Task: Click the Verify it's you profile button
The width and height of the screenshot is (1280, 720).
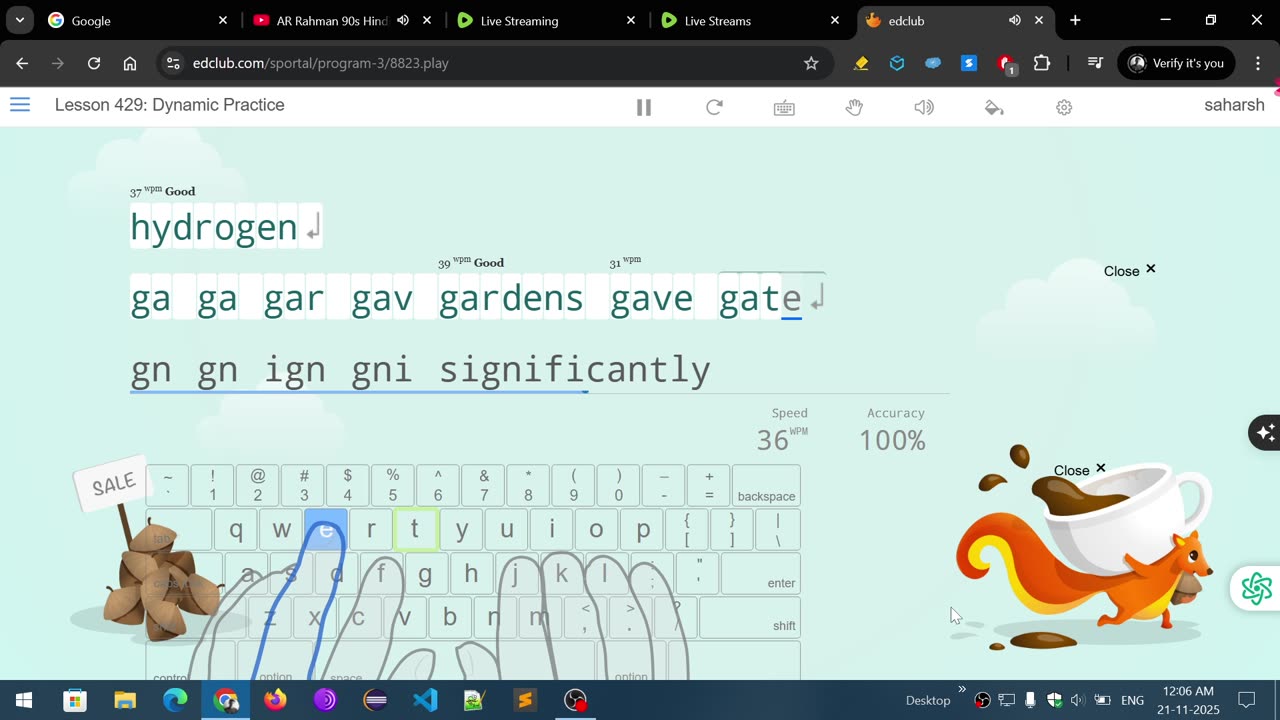Action: click(1176, 63)
